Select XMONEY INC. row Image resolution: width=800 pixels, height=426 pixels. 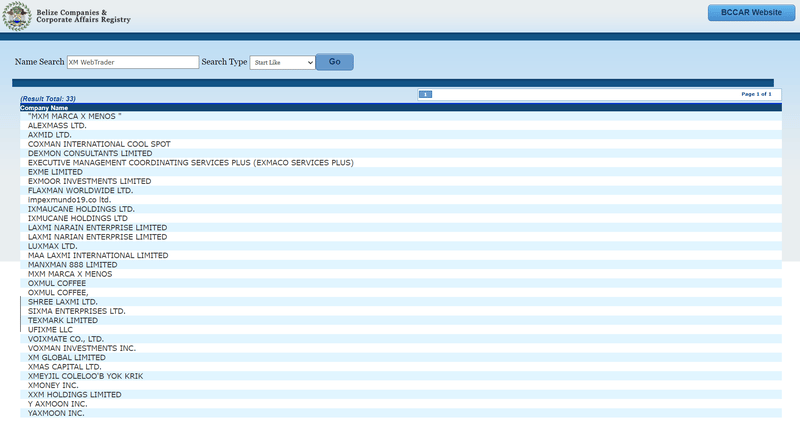point(401,385)
